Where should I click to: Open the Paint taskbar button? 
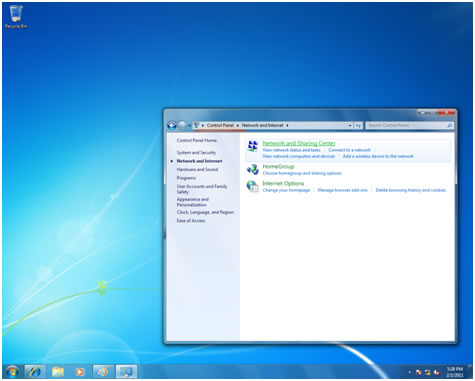coord(103,371)
